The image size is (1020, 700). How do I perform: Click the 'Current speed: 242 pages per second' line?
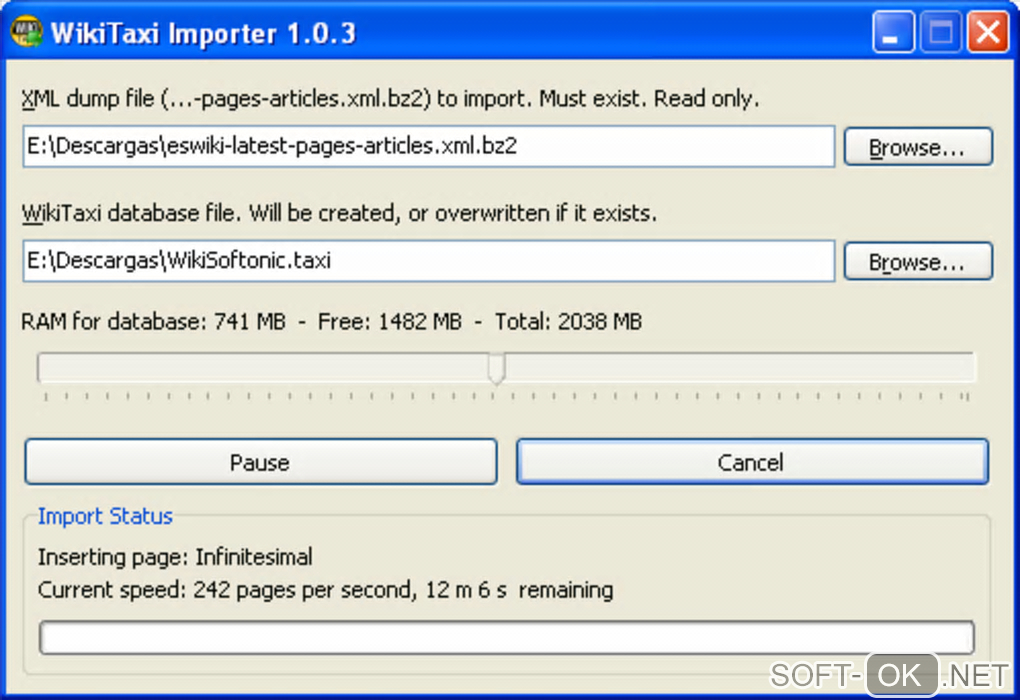pyautogui.click(x=325, y=590)
